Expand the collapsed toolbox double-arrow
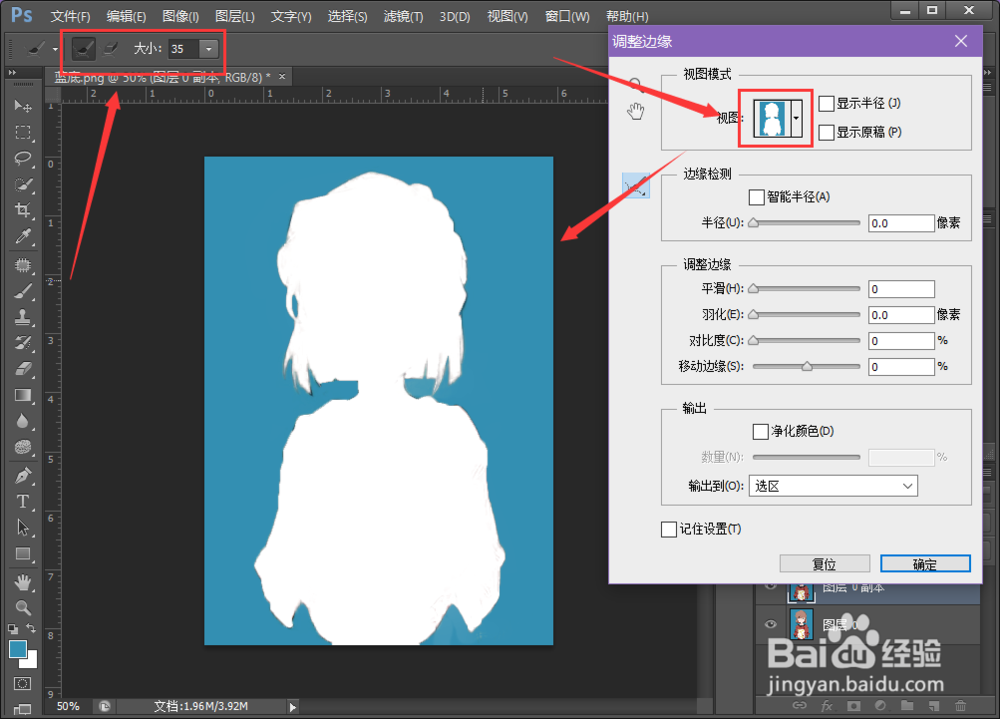The height and width of the screenshot is (719, 1000). pyautogui.click(x=11, y=72)
